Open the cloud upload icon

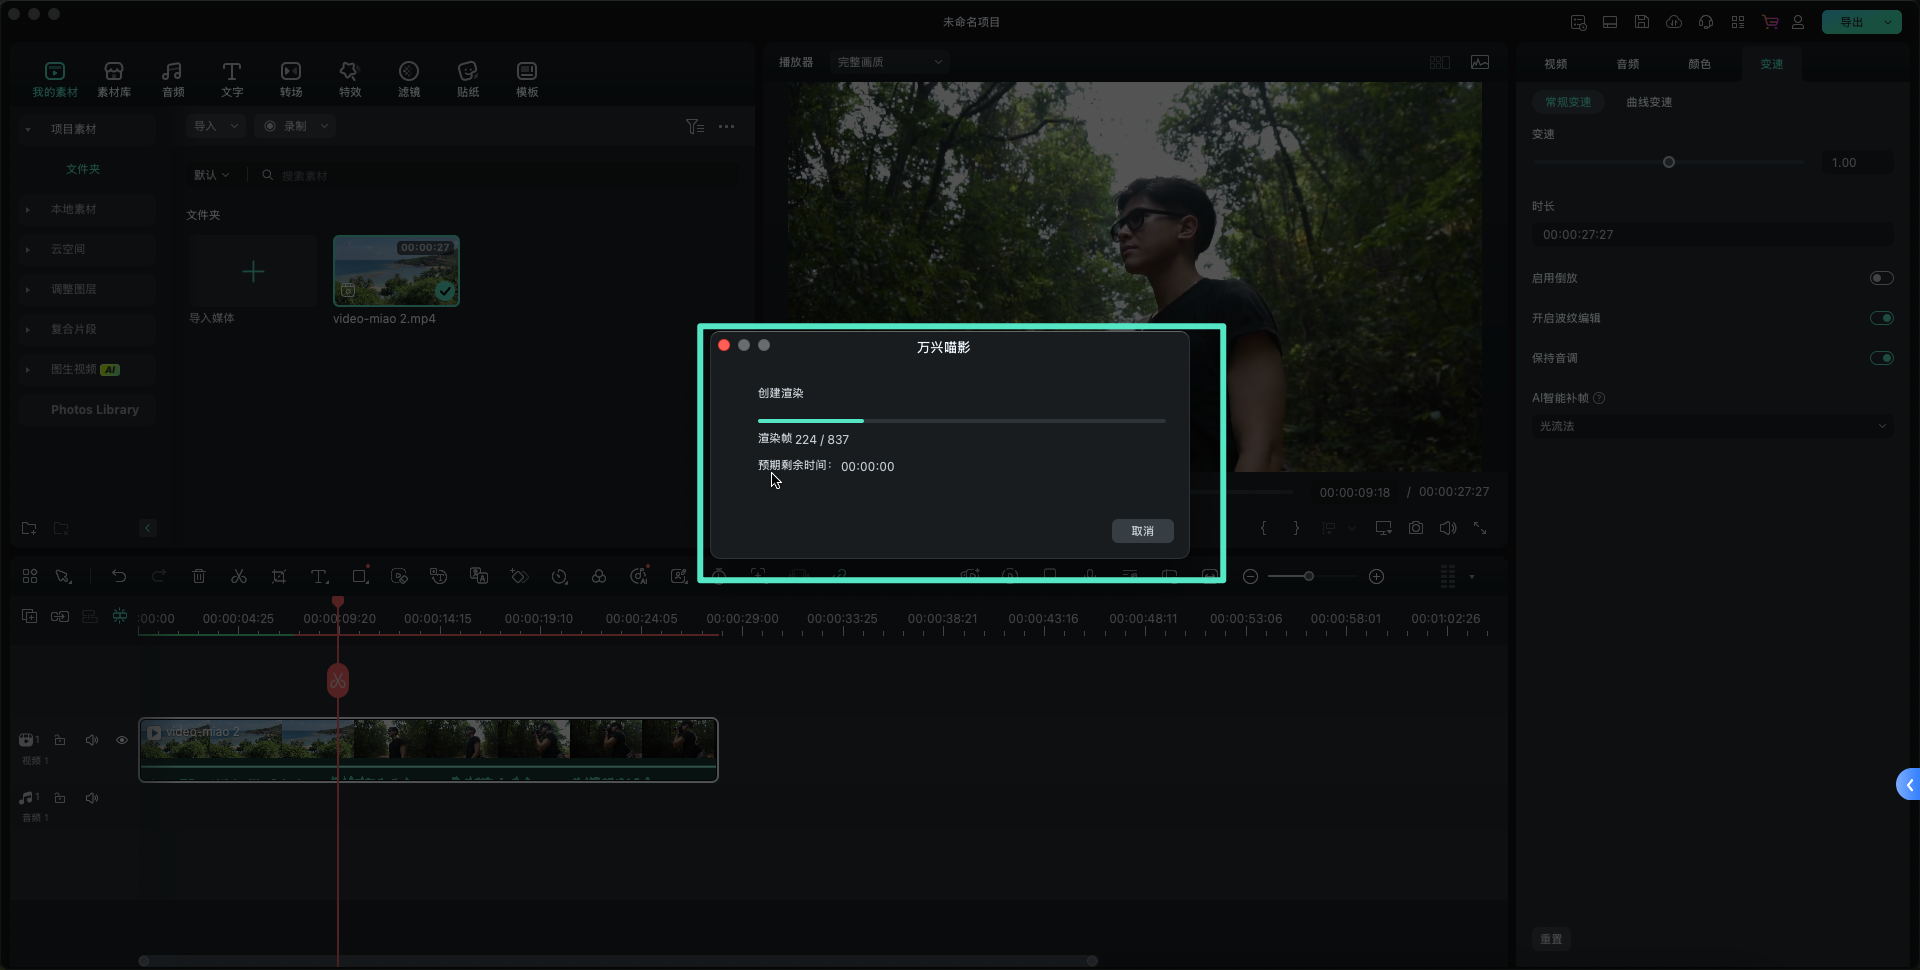[1674, 22]
